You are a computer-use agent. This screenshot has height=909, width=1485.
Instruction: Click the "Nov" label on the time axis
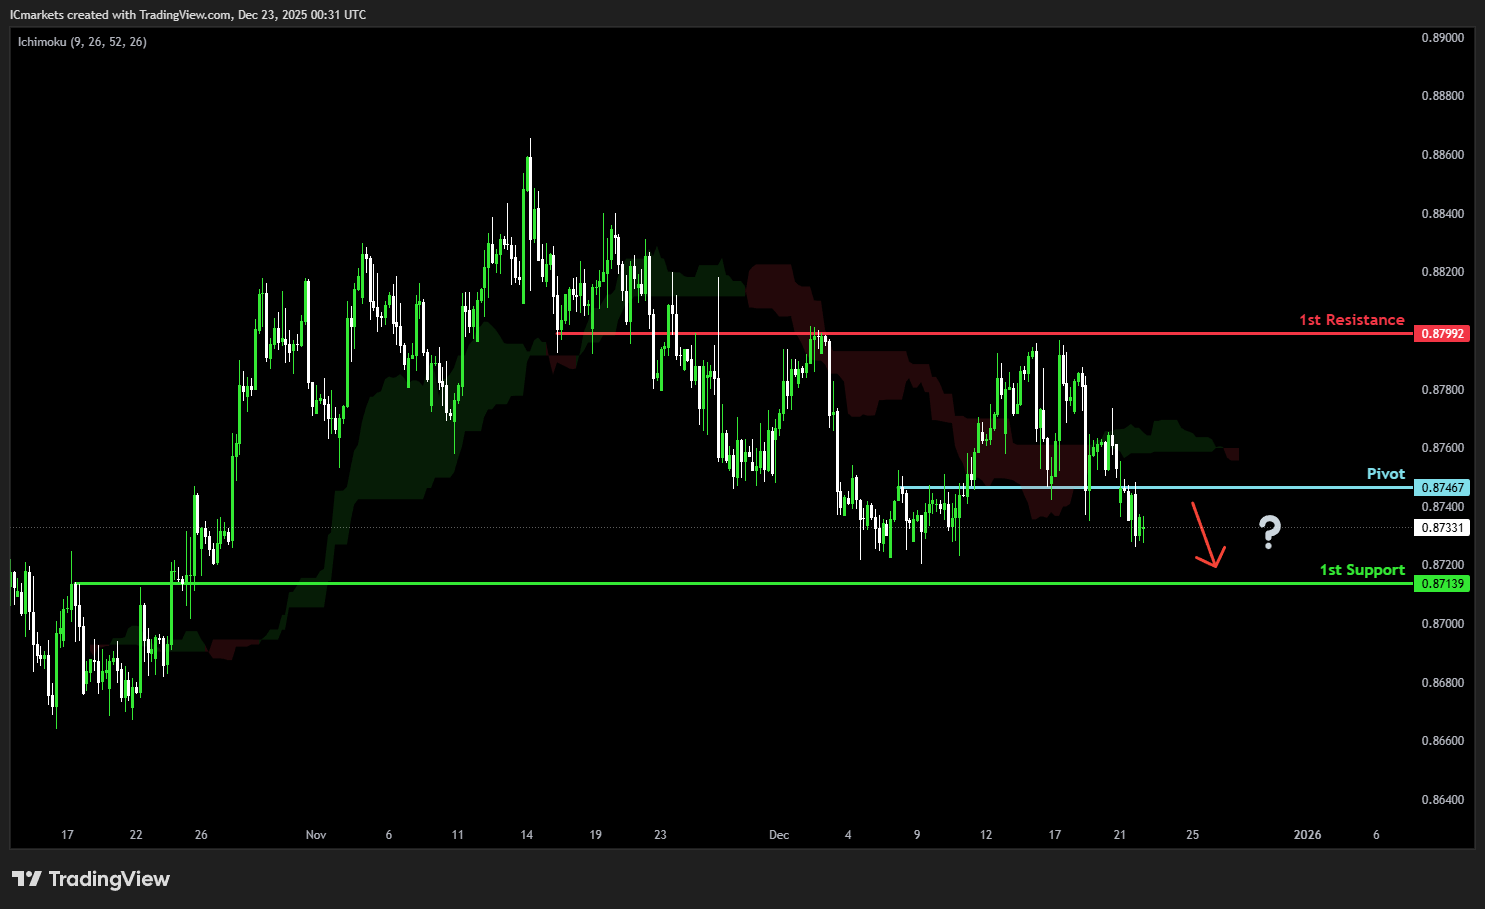pos(316,835)
